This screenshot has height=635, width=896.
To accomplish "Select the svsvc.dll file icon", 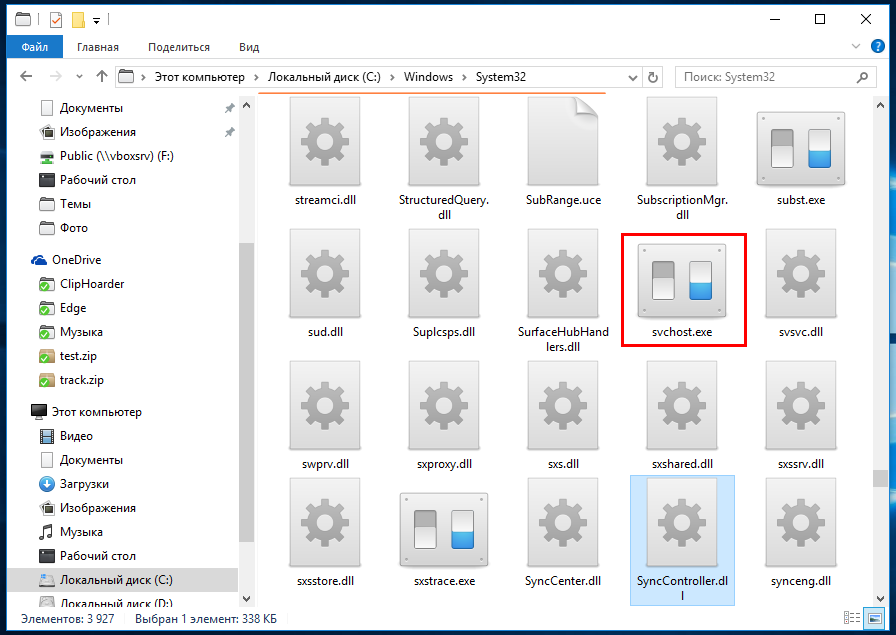I will click(801, 273).
